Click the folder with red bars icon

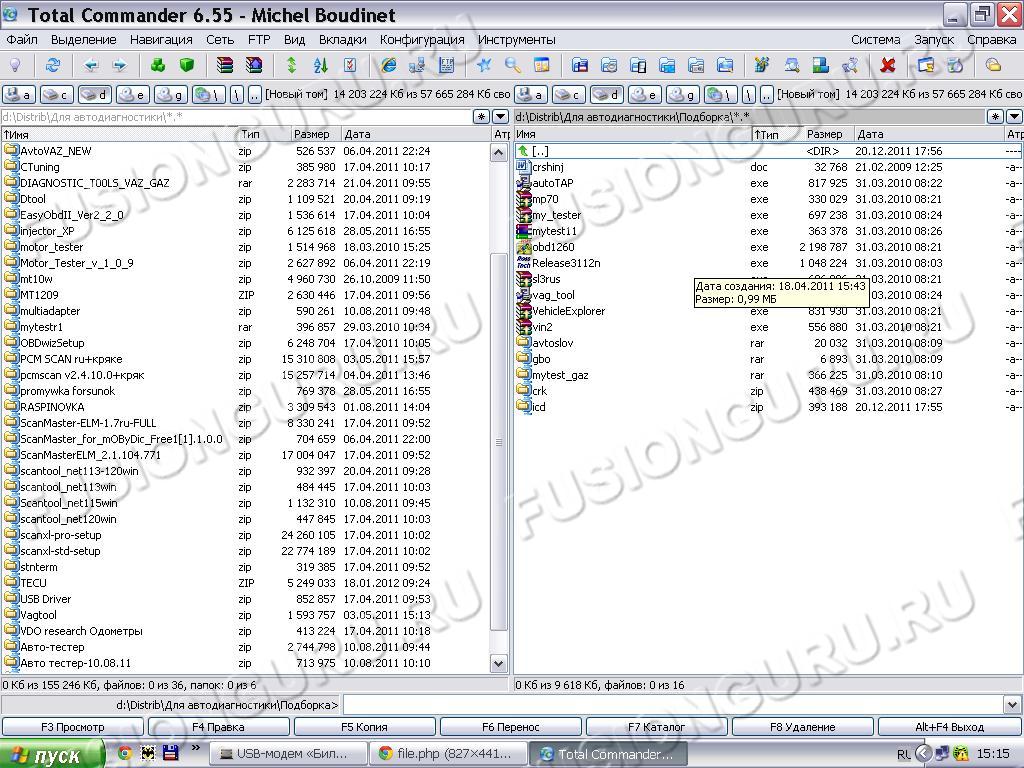pyautogui.click(x=579, y=65)
